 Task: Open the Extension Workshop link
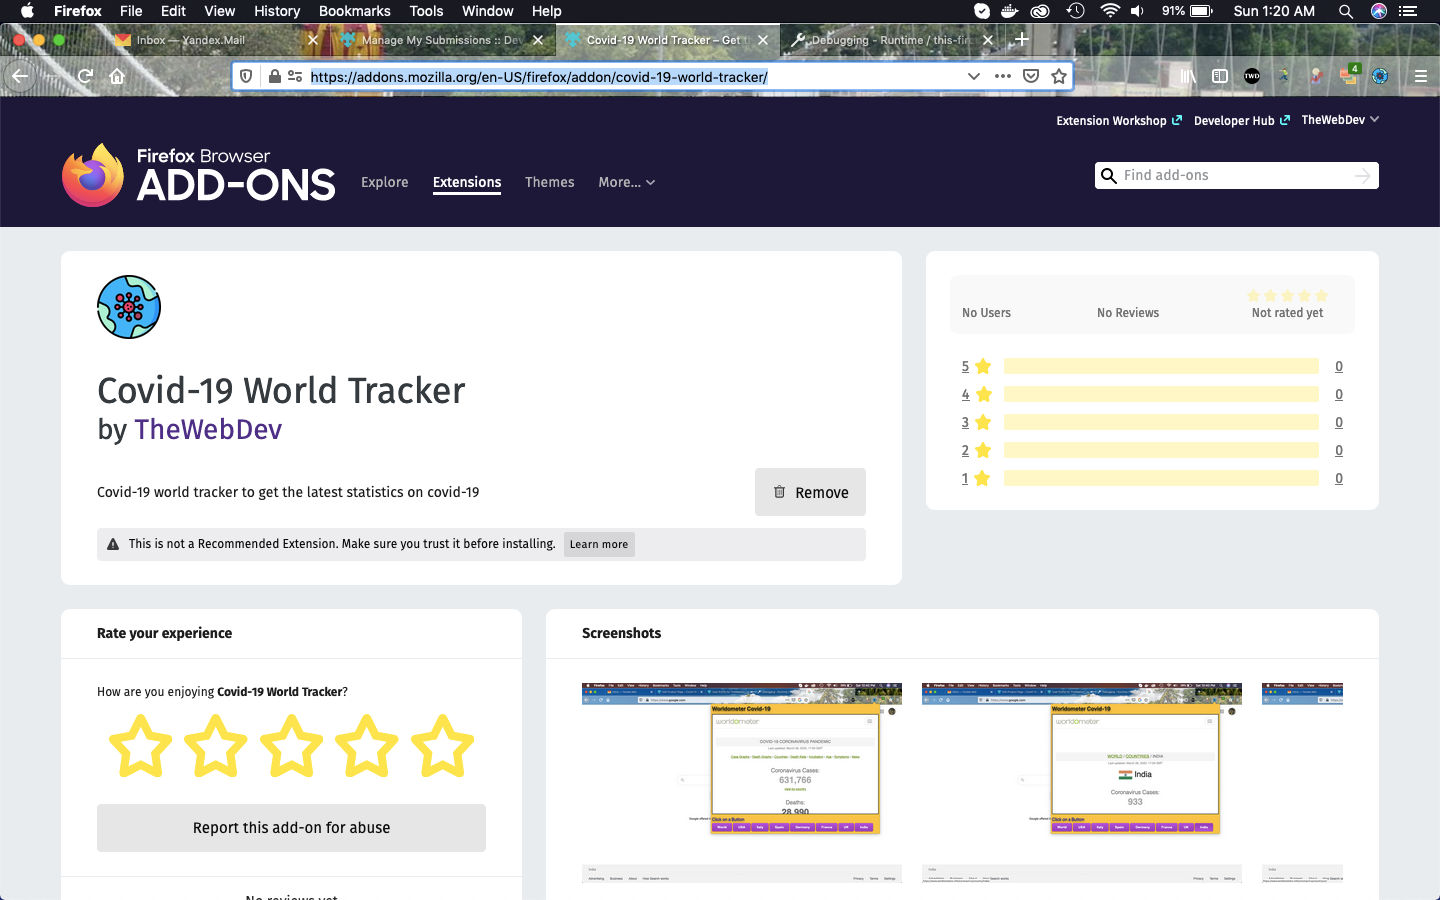coord(1119,120)
